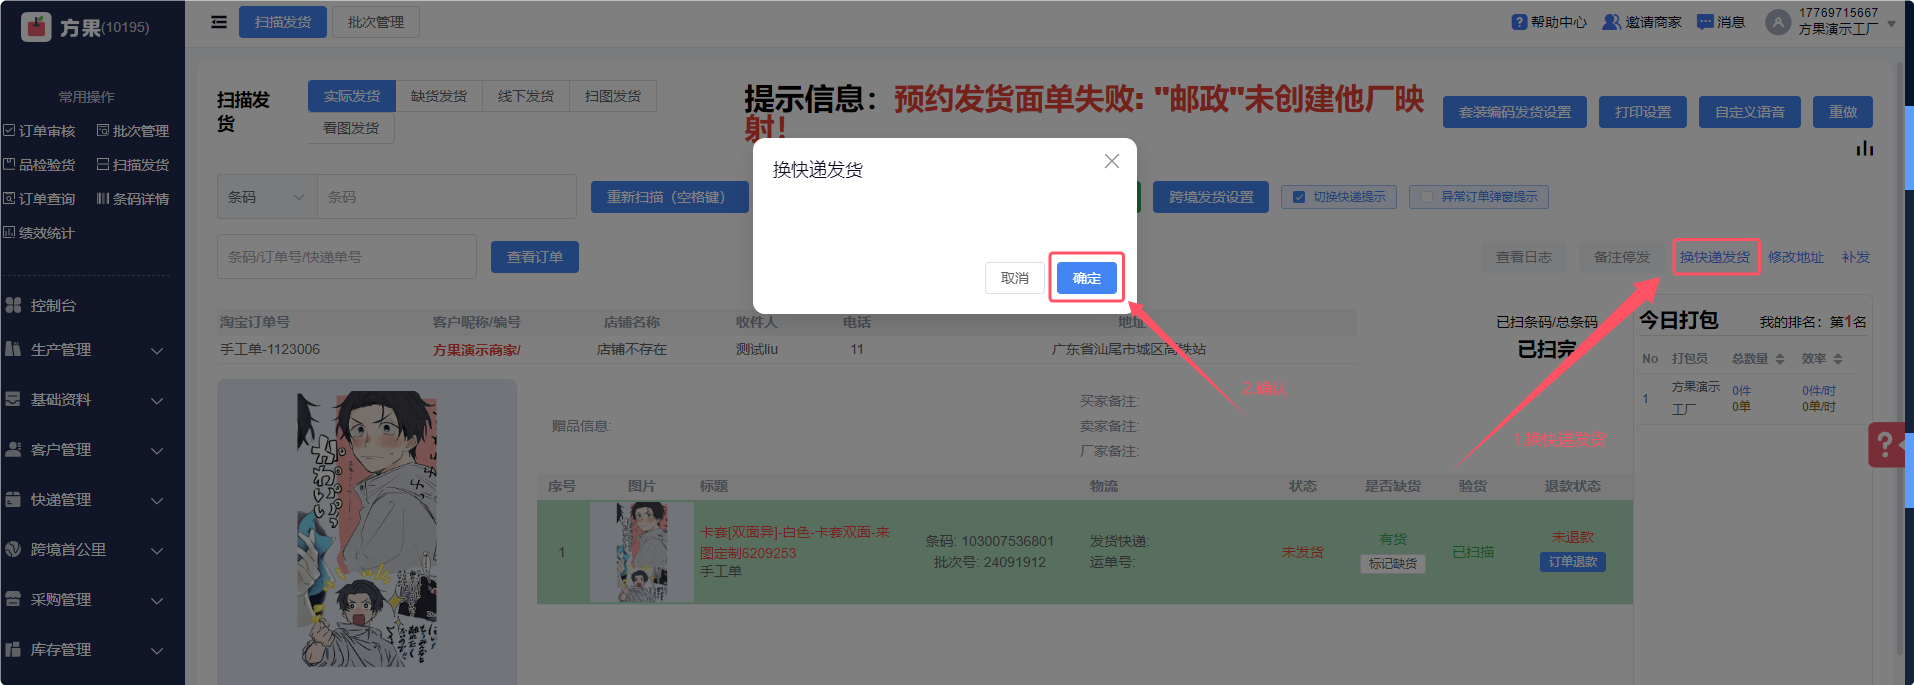Confirm the dialog with 确定

(x=1087, y=278)
